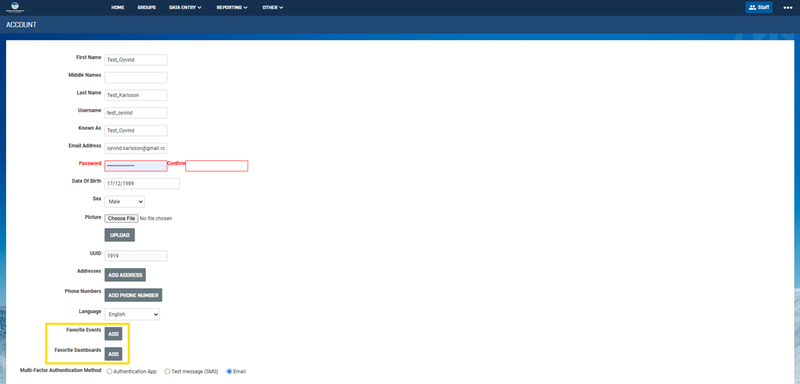Click ADD next to Favorite Events

coord(113,334)
